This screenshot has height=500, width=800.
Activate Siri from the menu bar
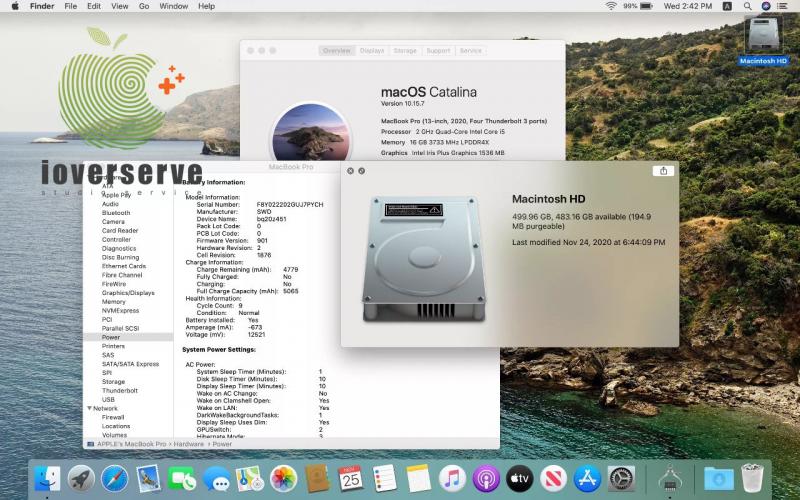(x=765, y=6)
